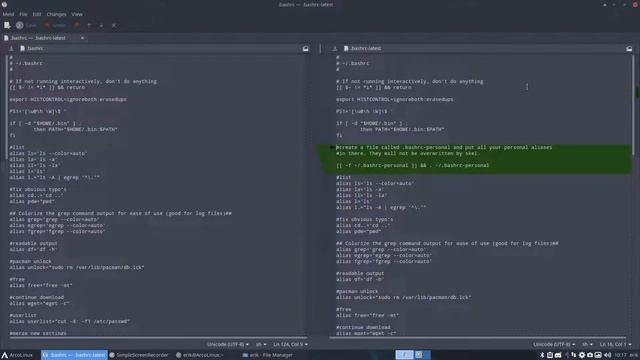Click the Save toolbar button
The width and height of the screenshot is (640, 360).
click(26, 25)
